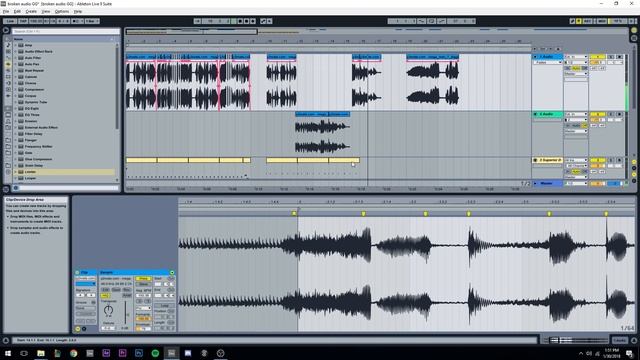Toggle In/Out section visibility
This screenshot has width=640, height=360.
point(634,162)
